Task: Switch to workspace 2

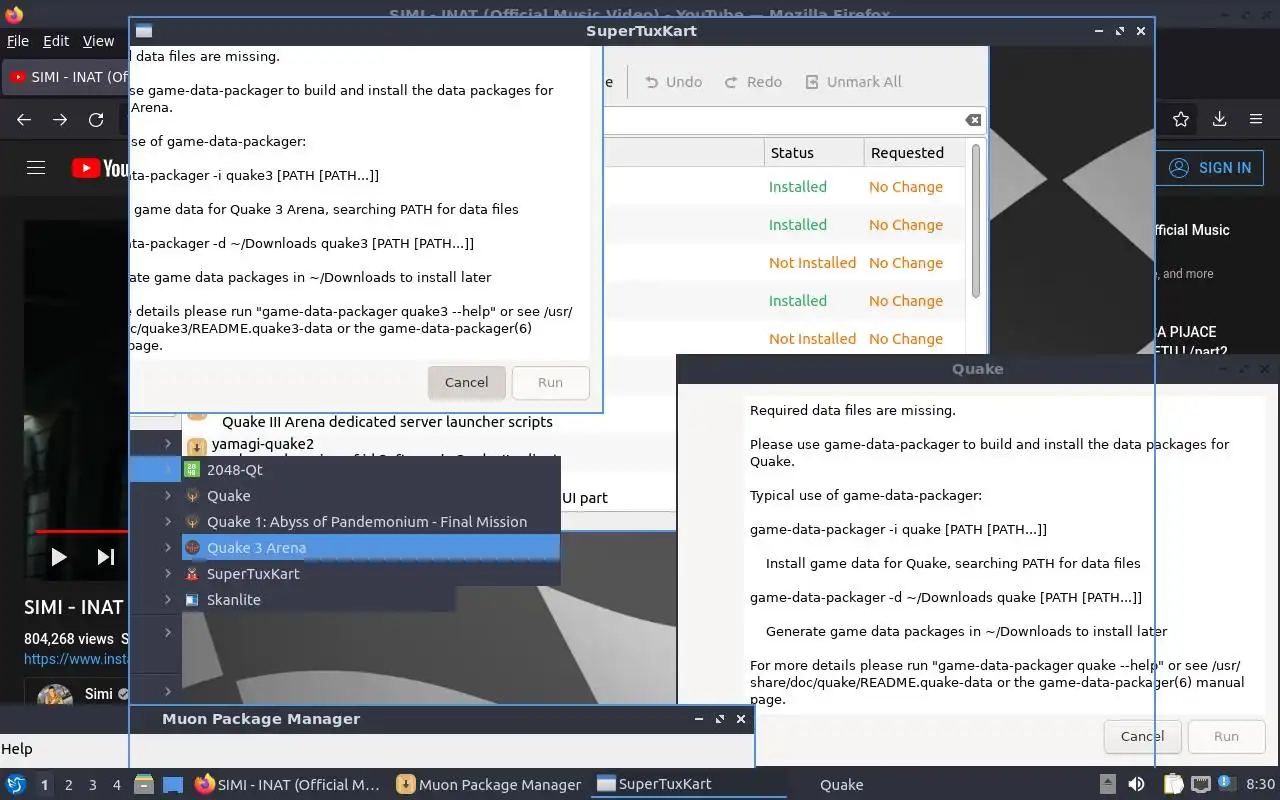Action: click(69, 785)
